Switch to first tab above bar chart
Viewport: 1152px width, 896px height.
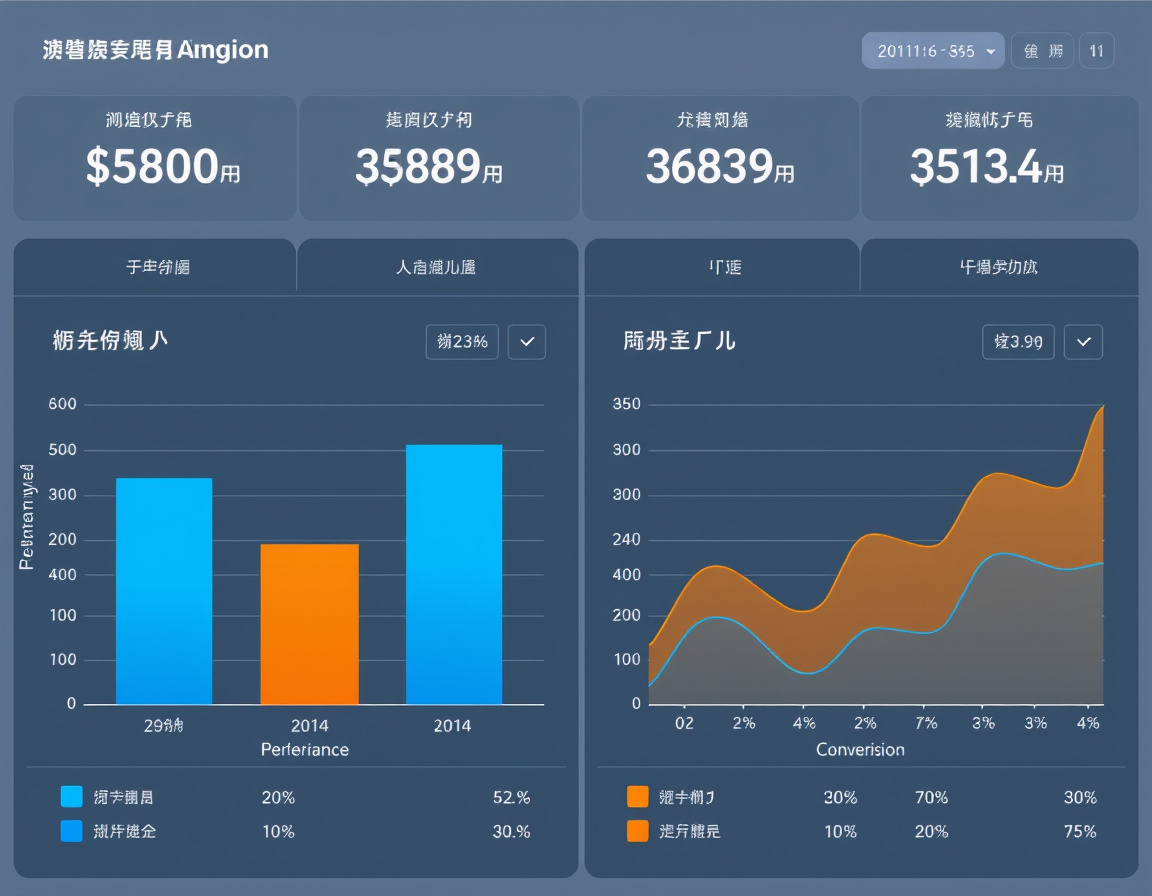(155, 267)
